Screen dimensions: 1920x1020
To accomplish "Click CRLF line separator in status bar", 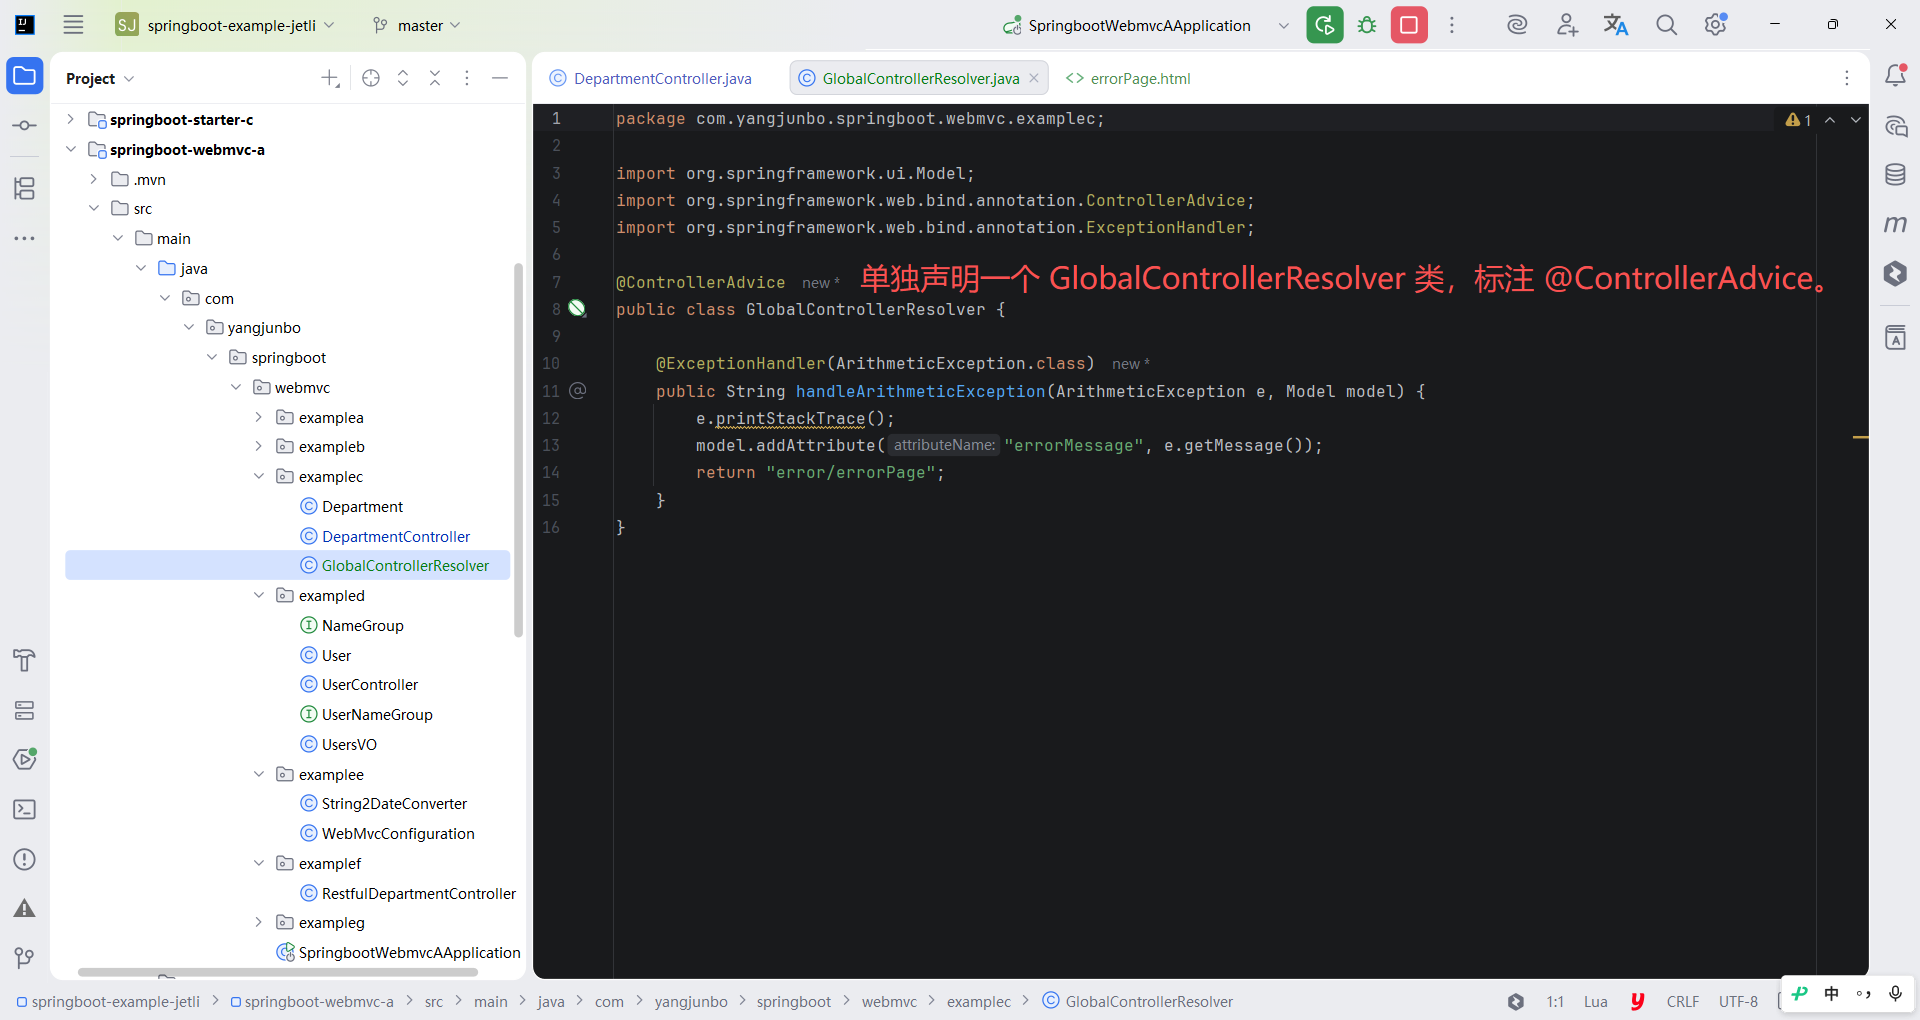I will (x=1682, y=1001).
